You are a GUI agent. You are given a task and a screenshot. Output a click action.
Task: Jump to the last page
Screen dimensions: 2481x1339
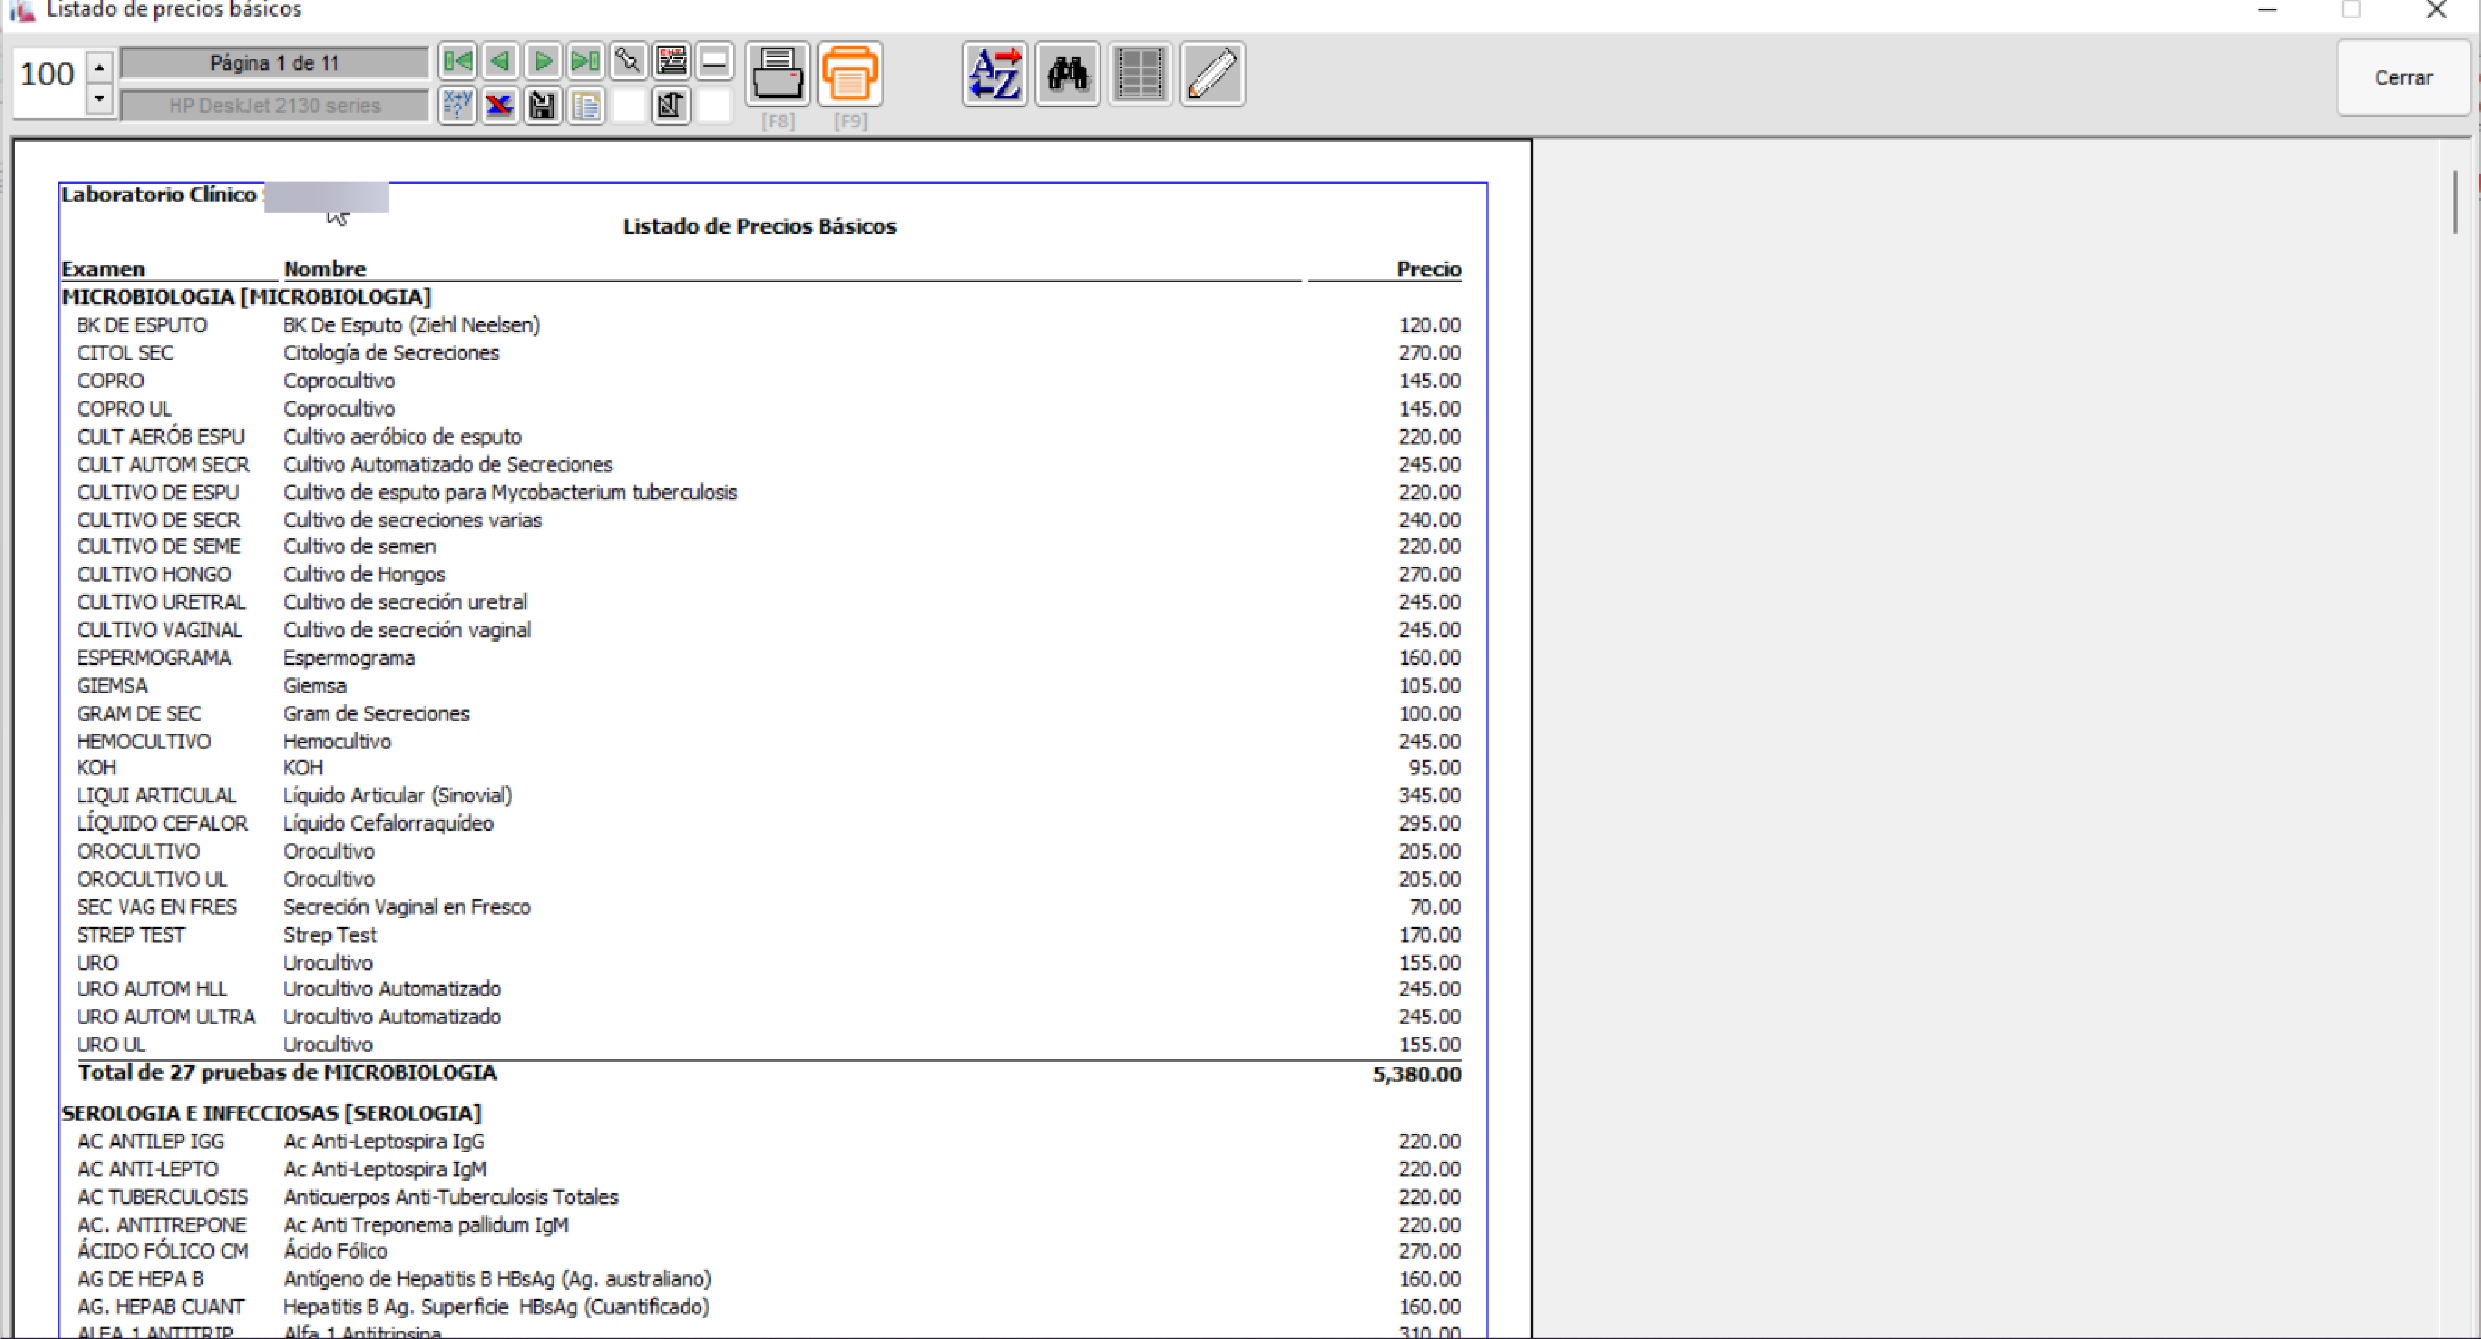(586, 62)
